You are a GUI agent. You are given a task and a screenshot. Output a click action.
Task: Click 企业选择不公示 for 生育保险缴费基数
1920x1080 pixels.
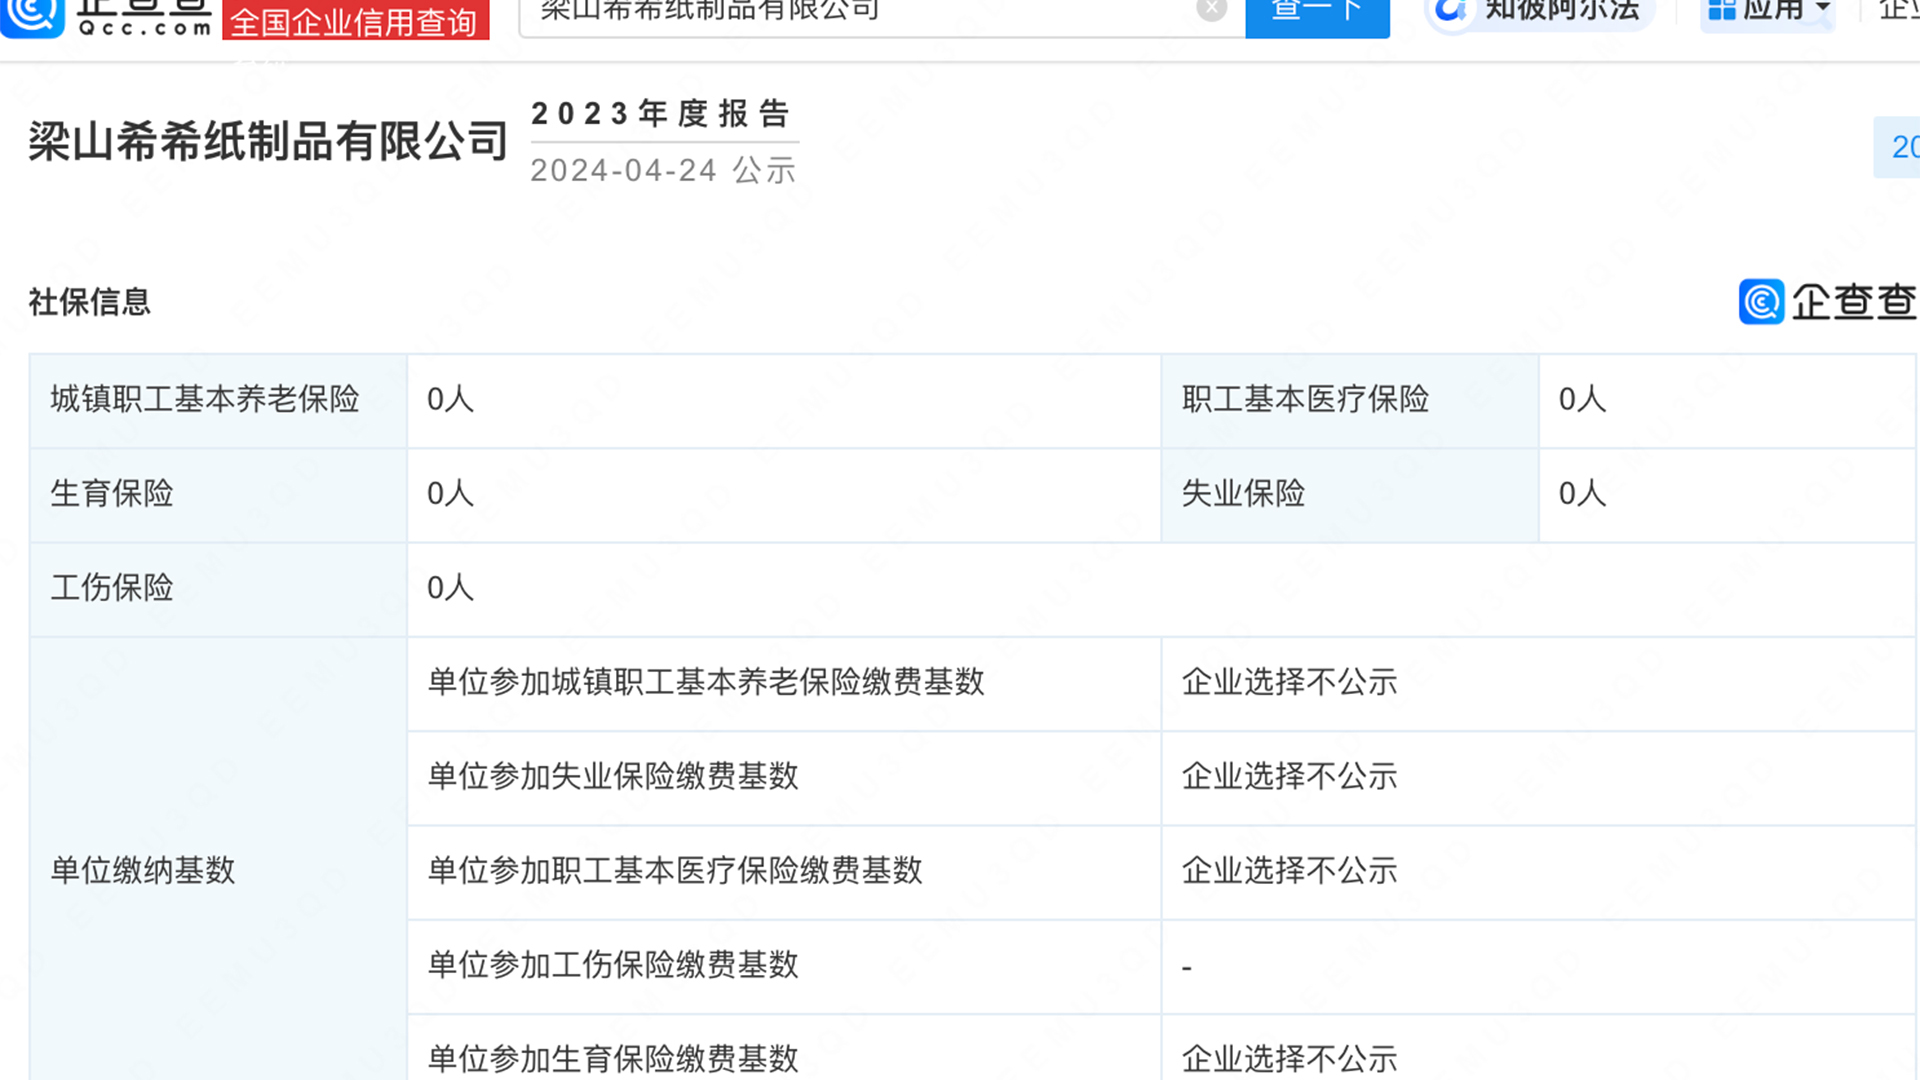[x=1289, y=1059]
